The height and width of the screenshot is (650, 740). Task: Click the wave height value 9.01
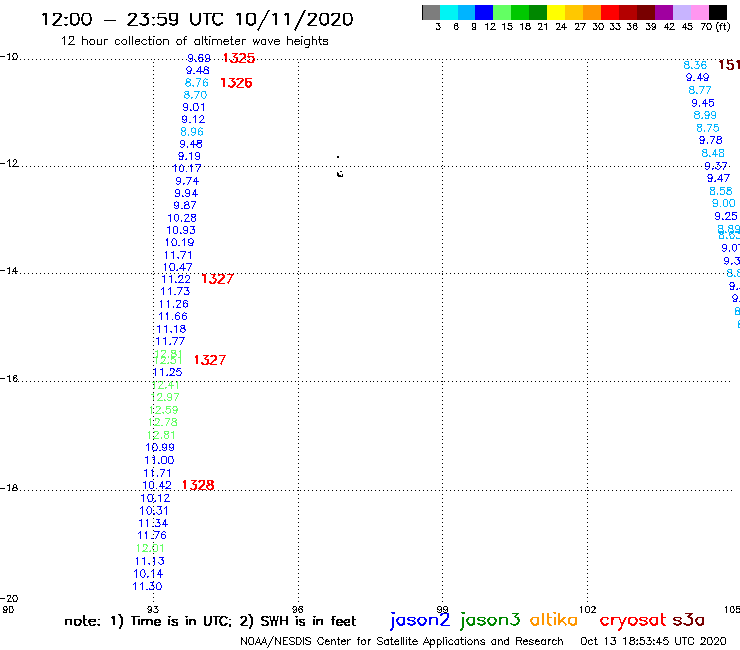[194, 107]
